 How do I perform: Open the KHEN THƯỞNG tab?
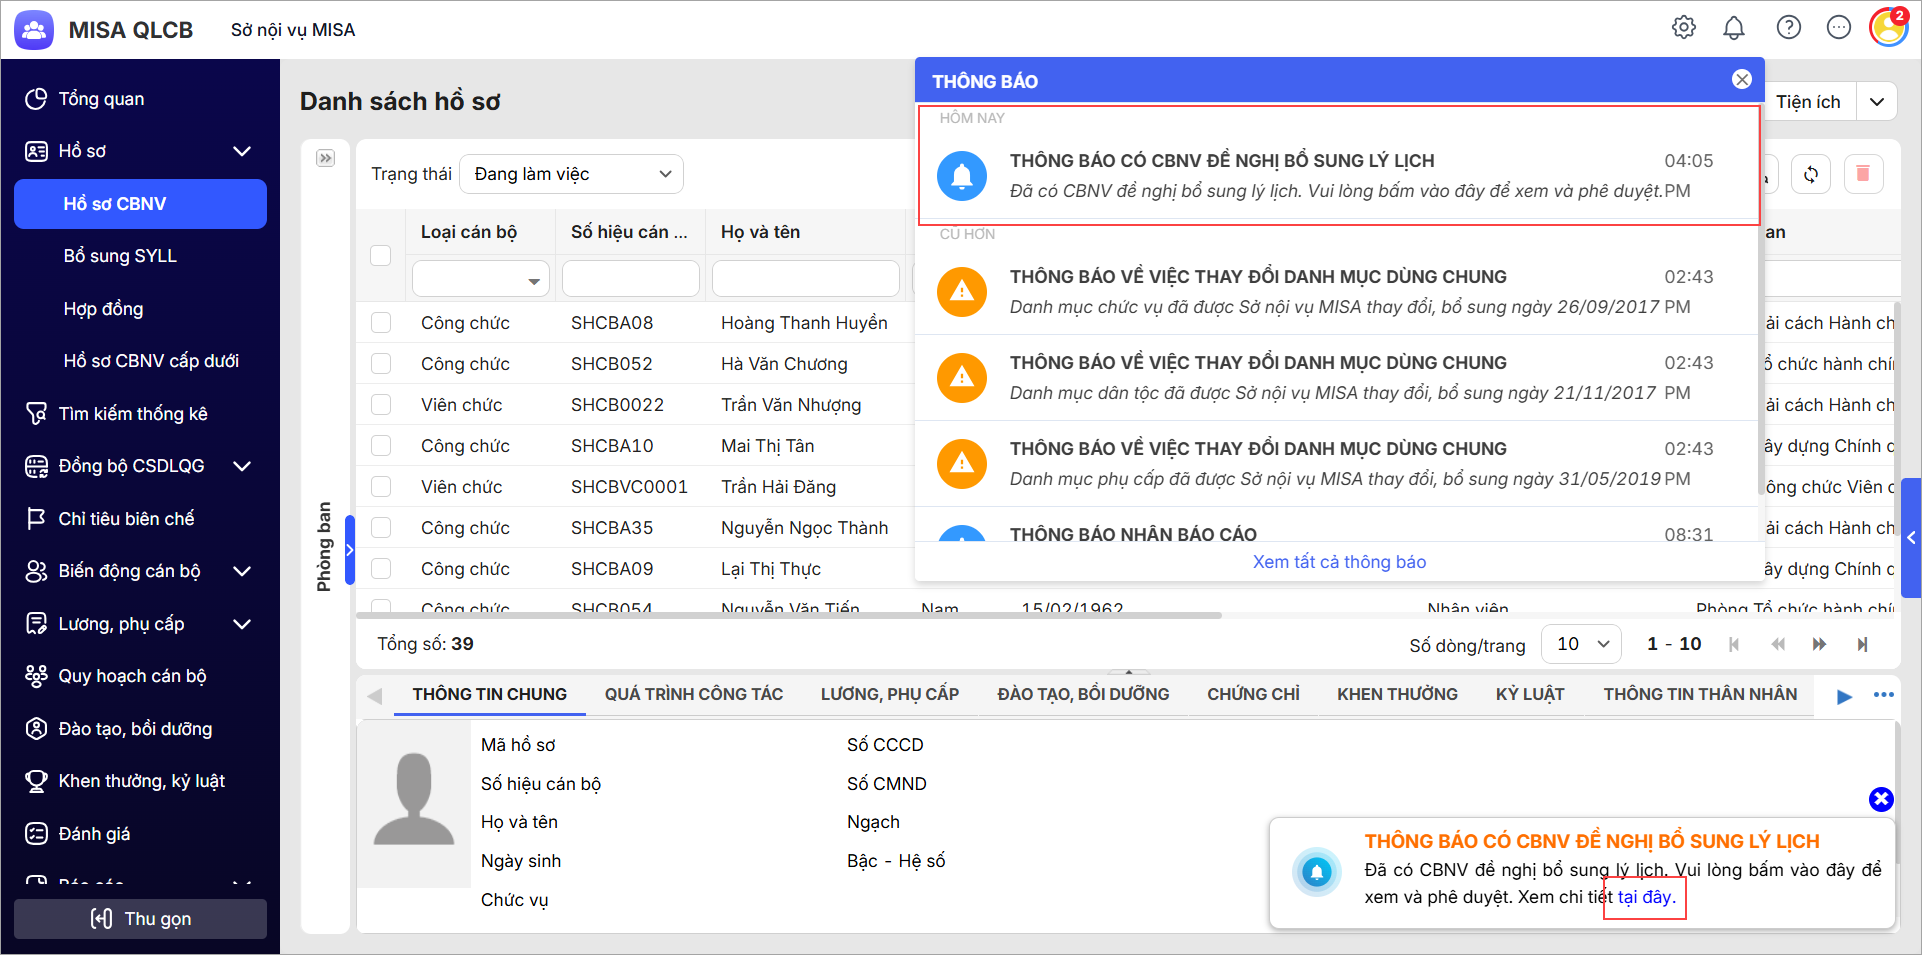1397,694
